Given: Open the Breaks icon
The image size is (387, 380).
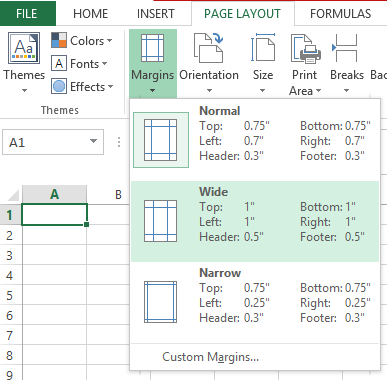Looking at the screenshot, I should (345, 48).
